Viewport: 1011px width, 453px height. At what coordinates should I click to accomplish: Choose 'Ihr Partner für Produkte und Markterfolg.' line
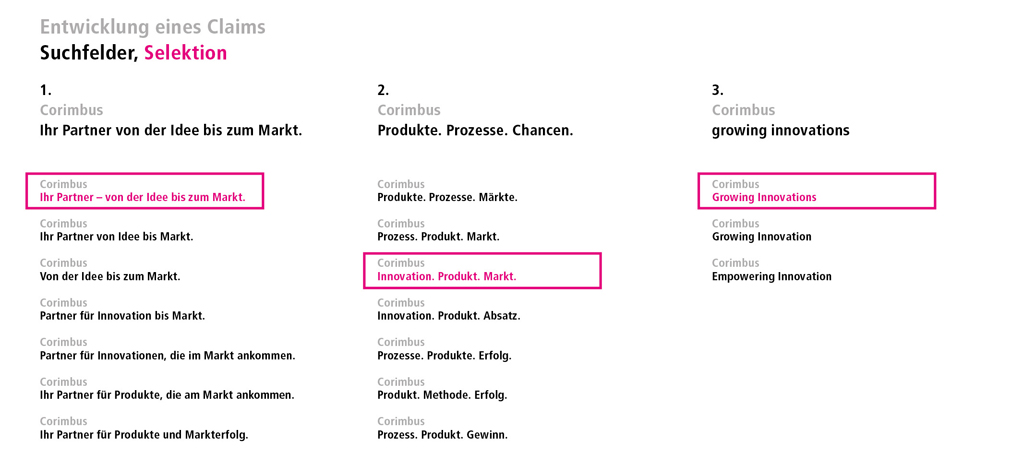coord(144,434)
